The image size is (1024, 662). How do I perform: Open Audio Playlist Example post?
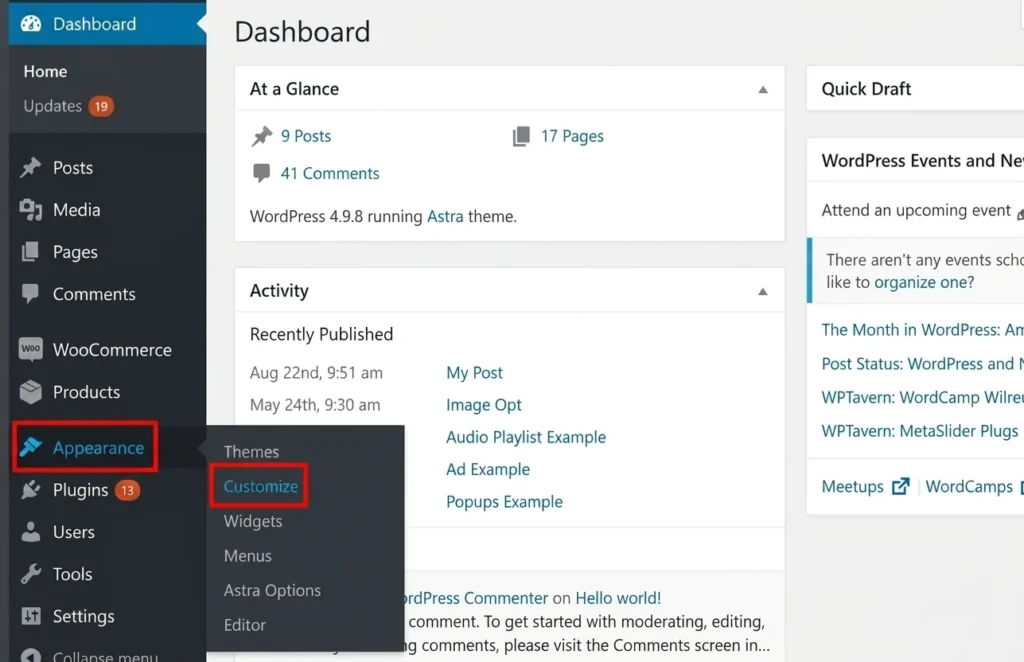(x=526, y=437)
